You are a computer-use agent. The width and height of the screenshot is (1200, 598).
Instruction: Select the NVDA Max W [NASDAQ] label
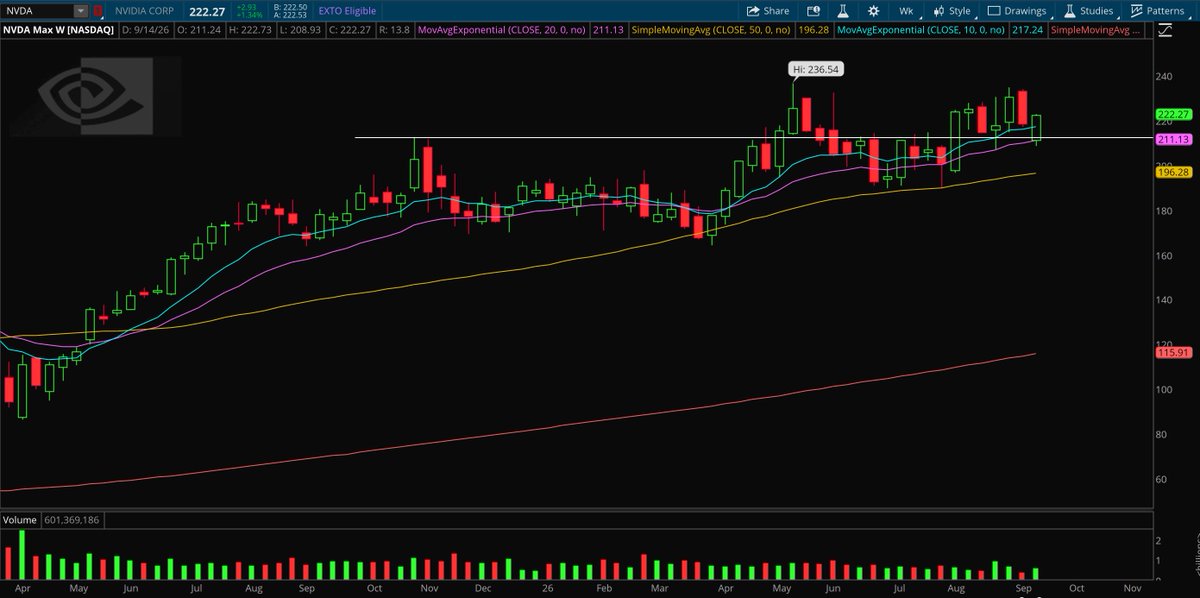pyautogui.click(x=60, y=31)
